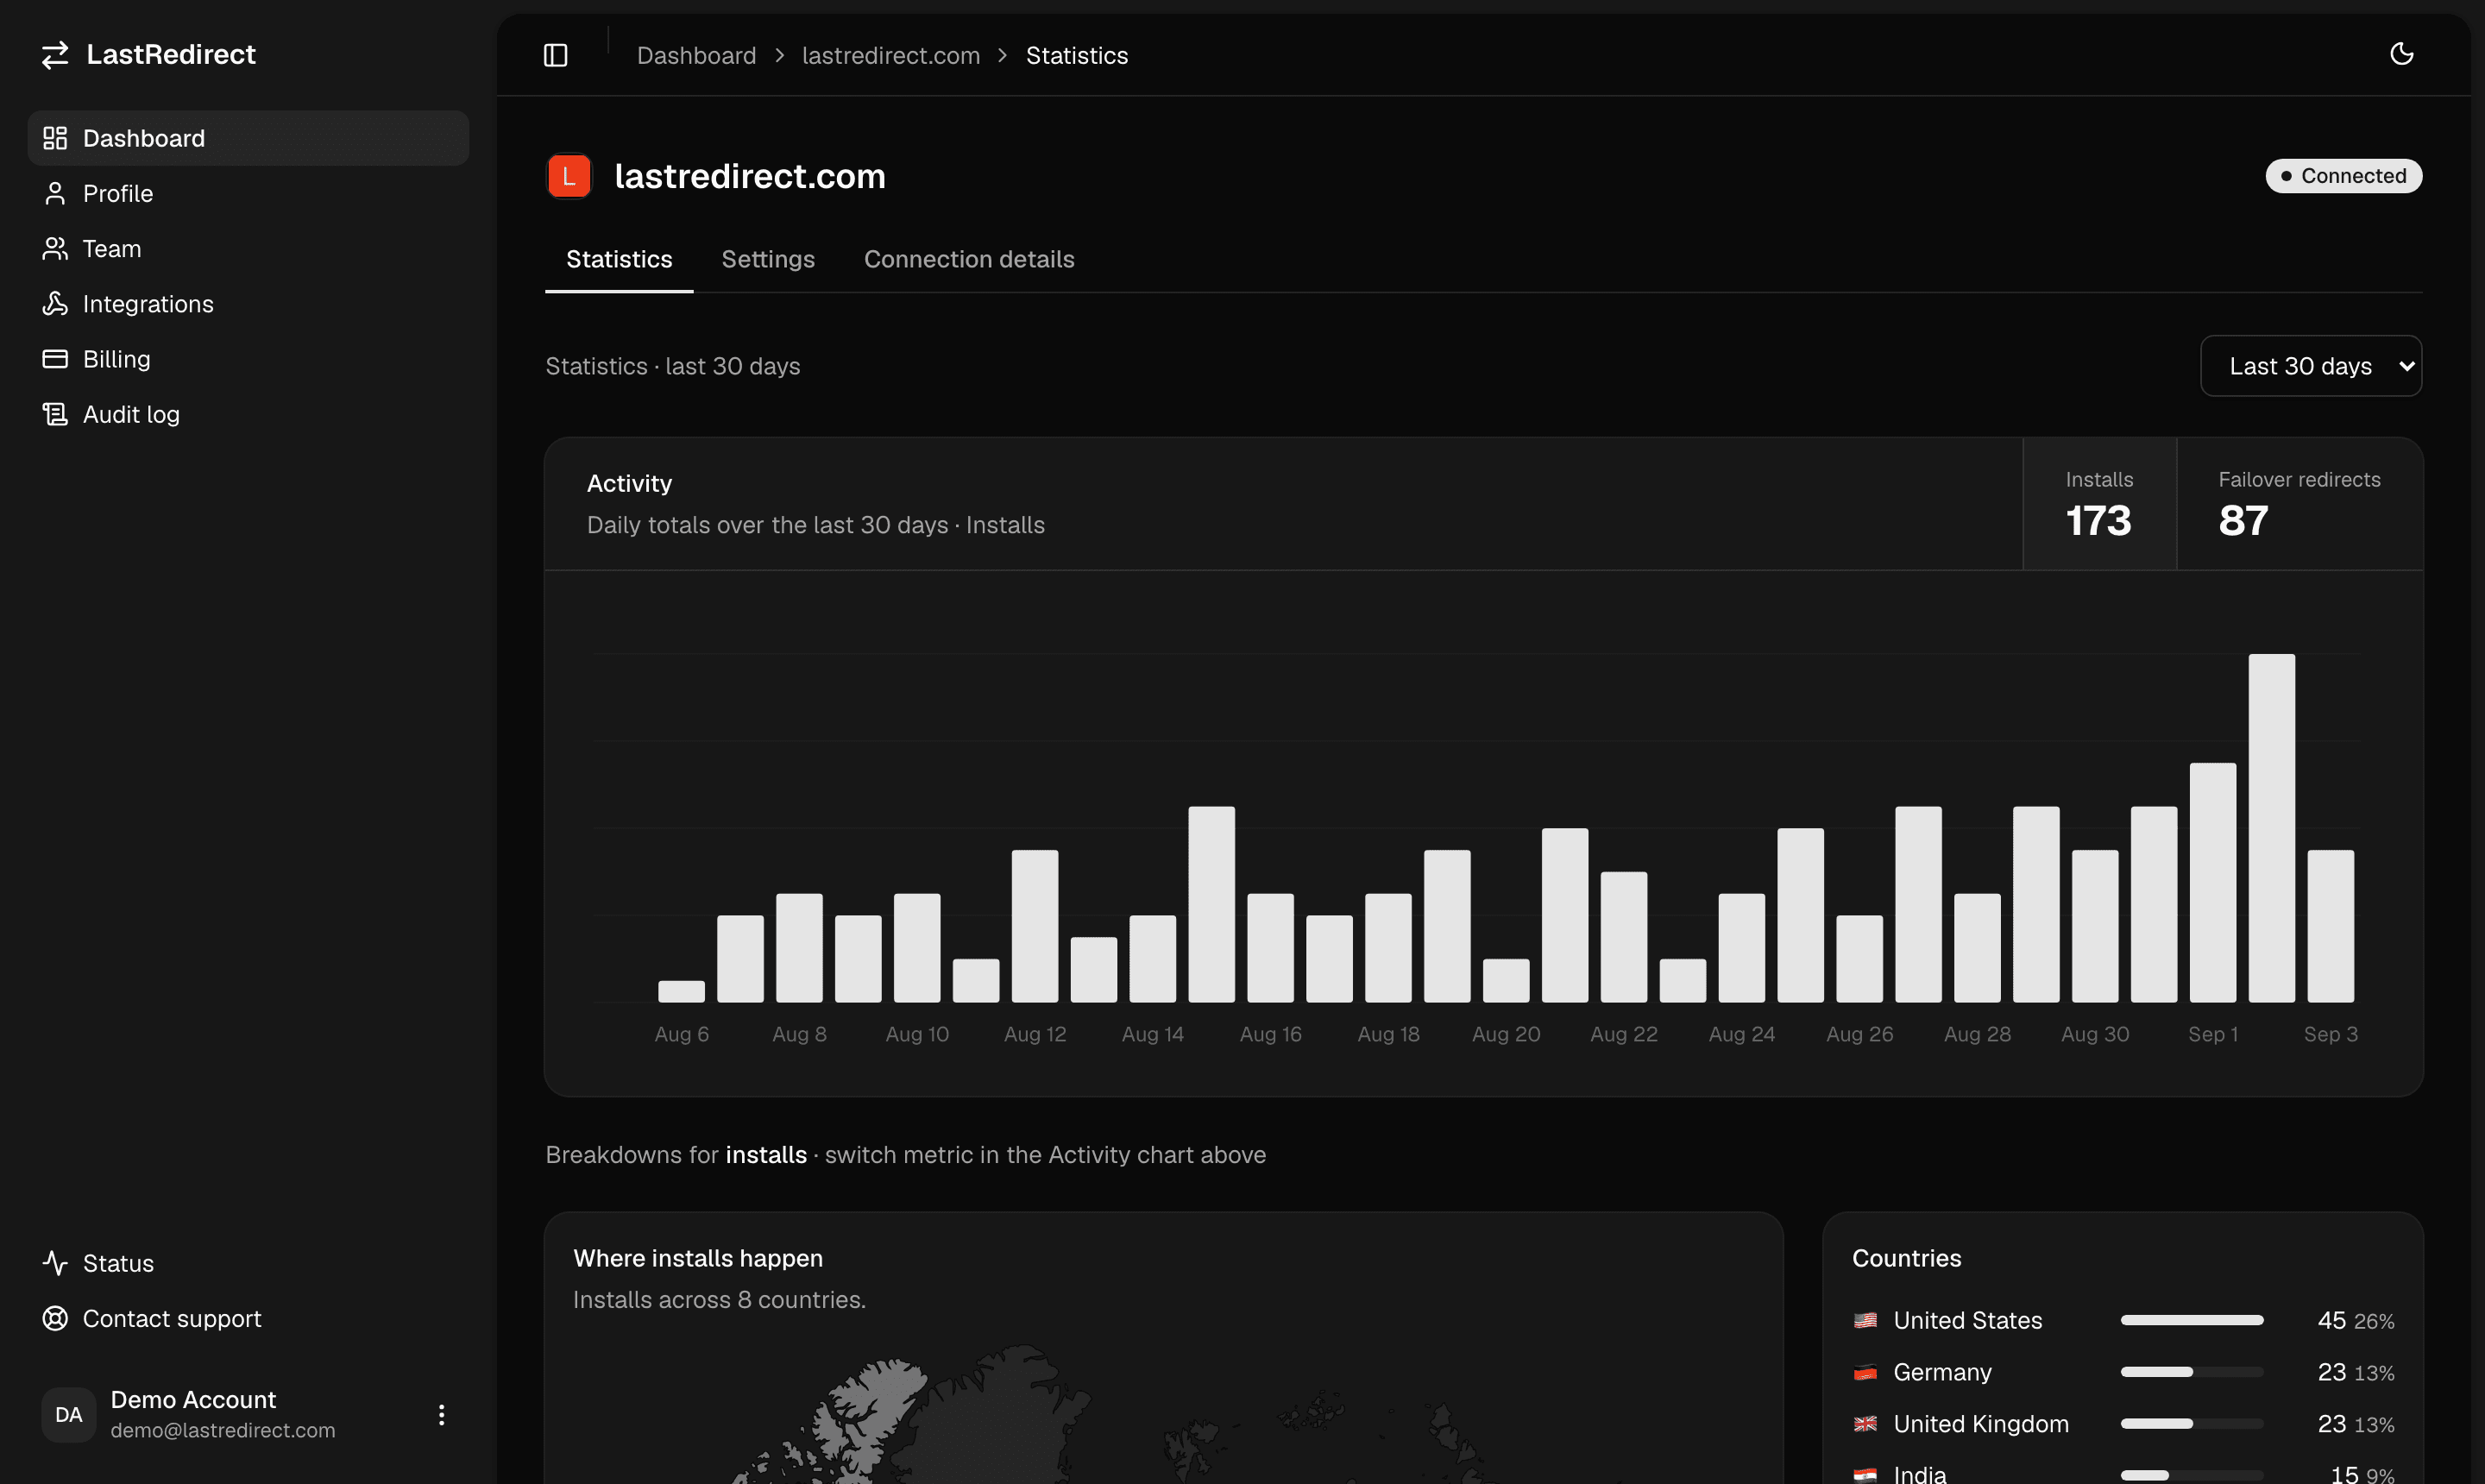Click the Contact support lifebuoy icon
The image size is (2485, 1484).
click(x=55, y=1318)
